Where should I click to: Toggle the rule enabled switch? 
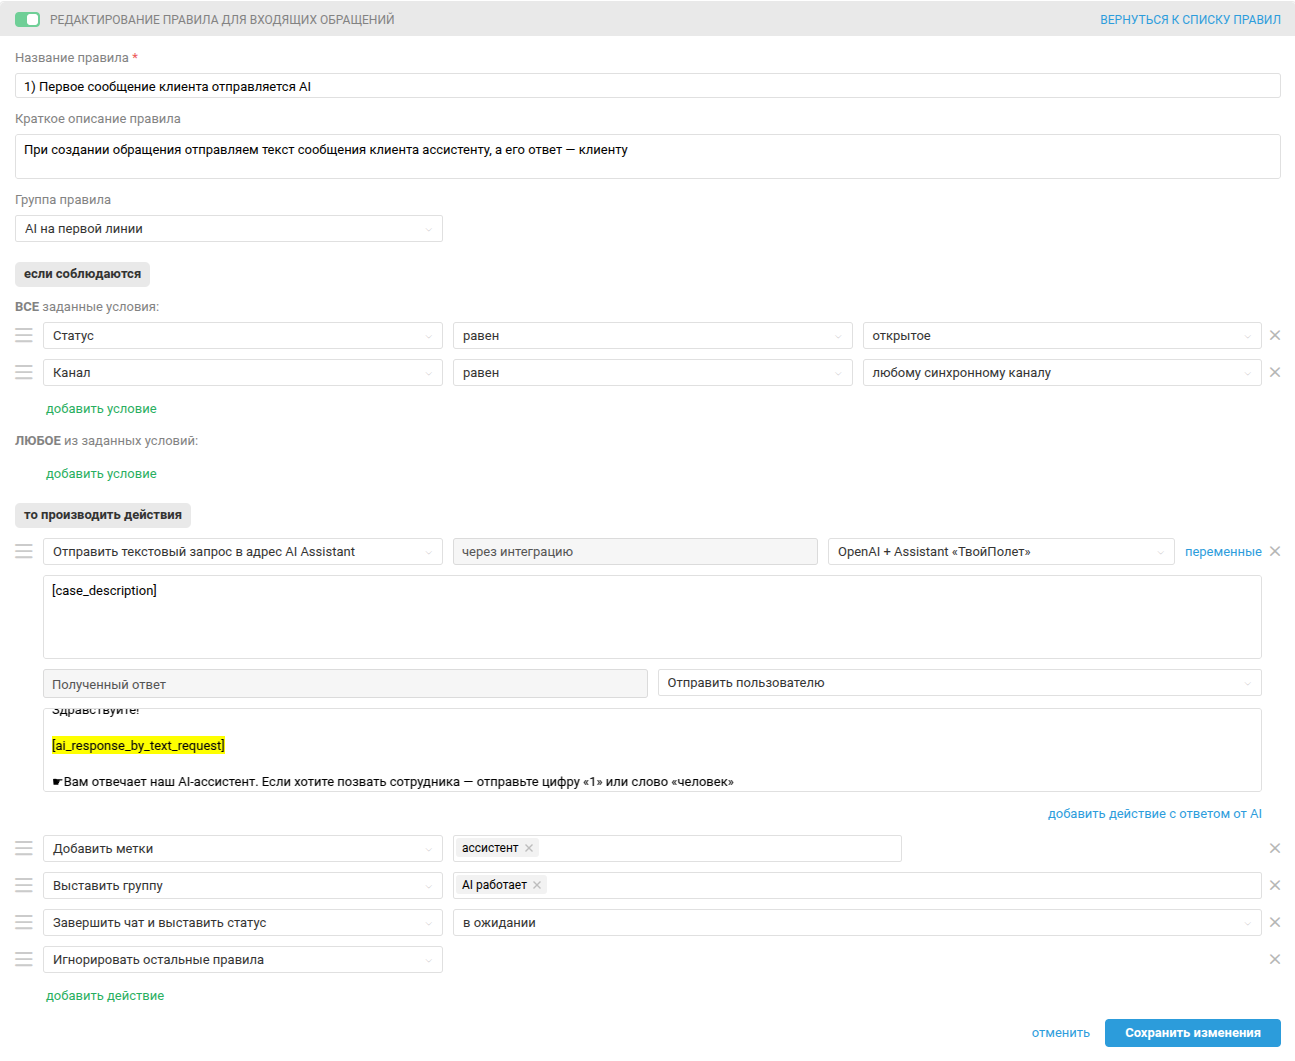[27, 20]
